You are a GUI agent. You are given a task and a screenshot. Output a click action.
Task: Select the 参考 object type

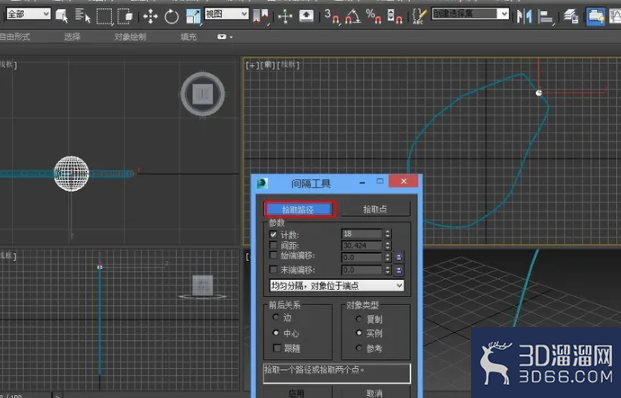(x=359, y=348)
